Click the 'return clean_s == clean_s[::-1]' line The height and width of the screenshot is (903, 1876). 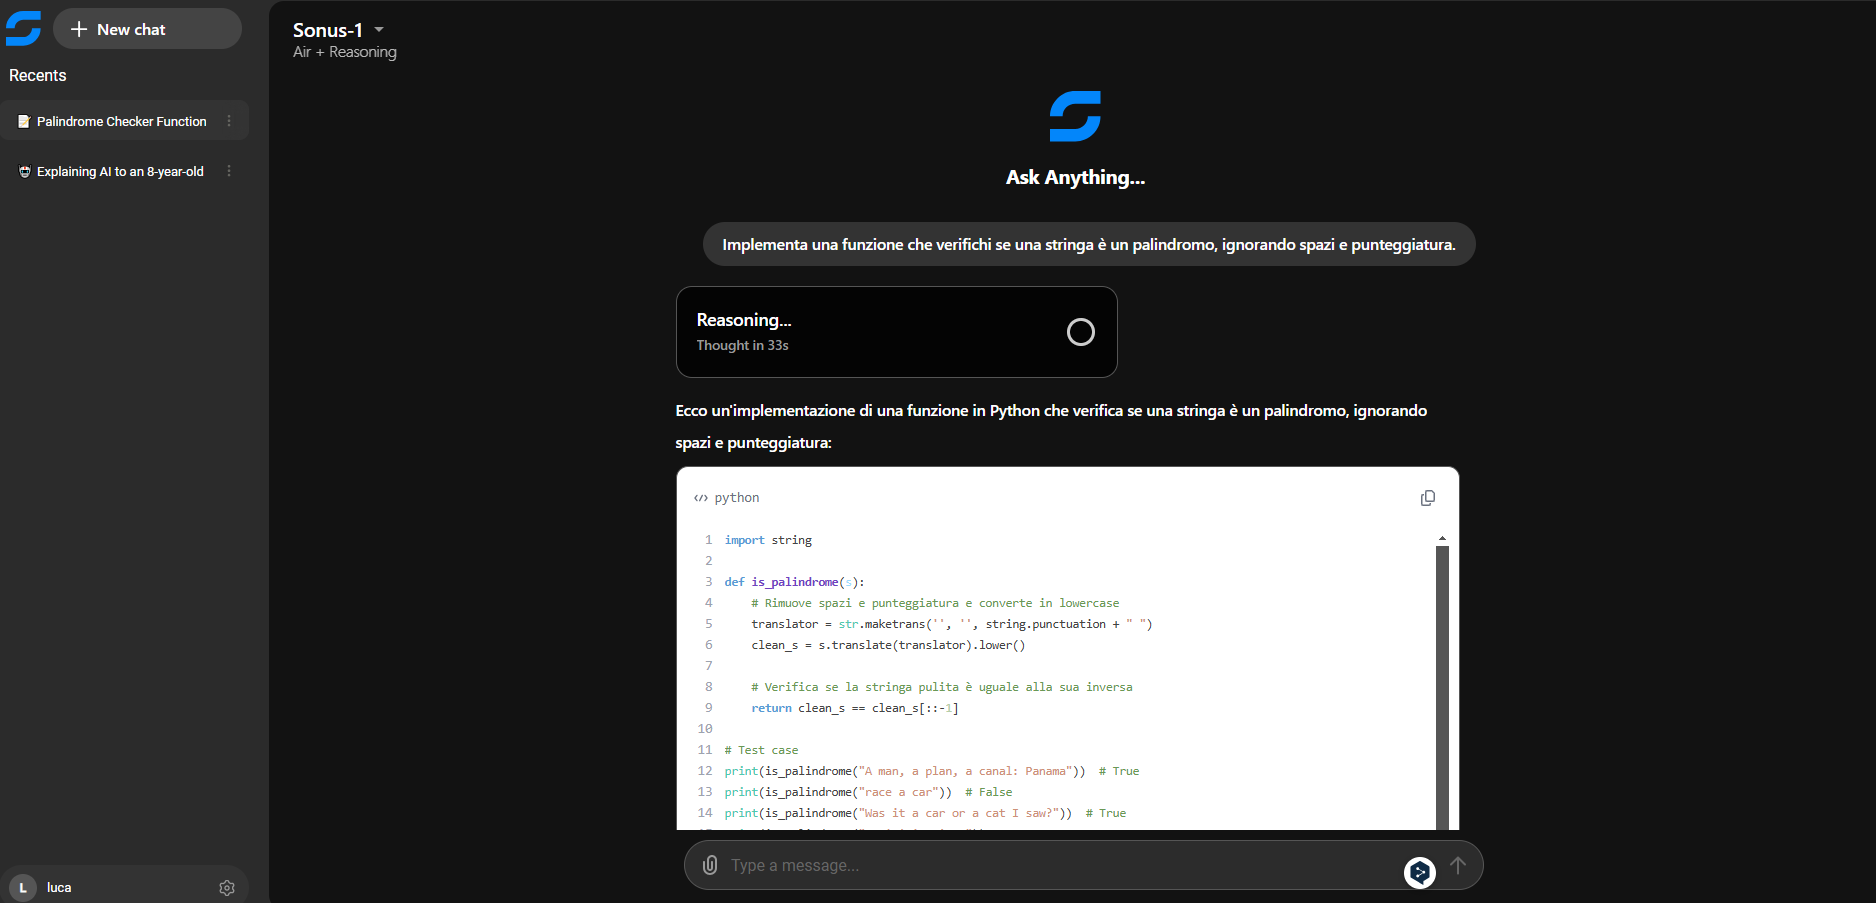pos(855,708)
